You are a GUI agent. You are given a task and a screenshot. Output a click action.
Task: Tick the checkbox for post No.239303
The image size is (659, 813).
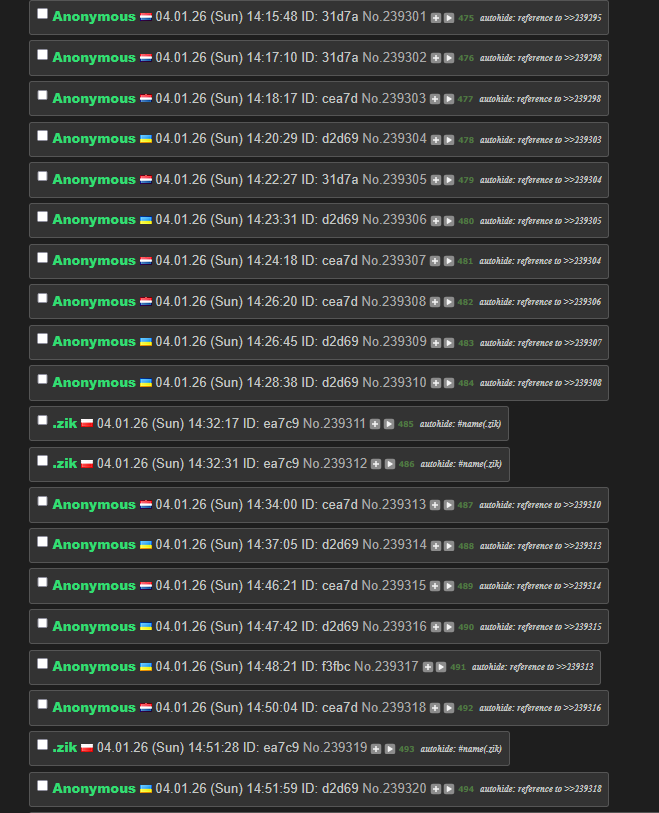point(43,95)
